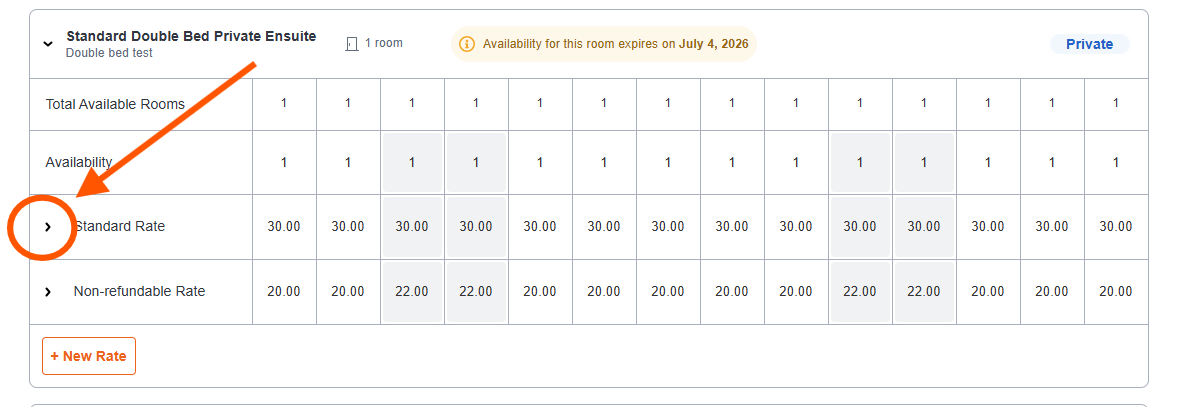Click the Standard Double Bed Private Ensuite title
Viewport: 1185px width, 407px height.
coord(191,36)
